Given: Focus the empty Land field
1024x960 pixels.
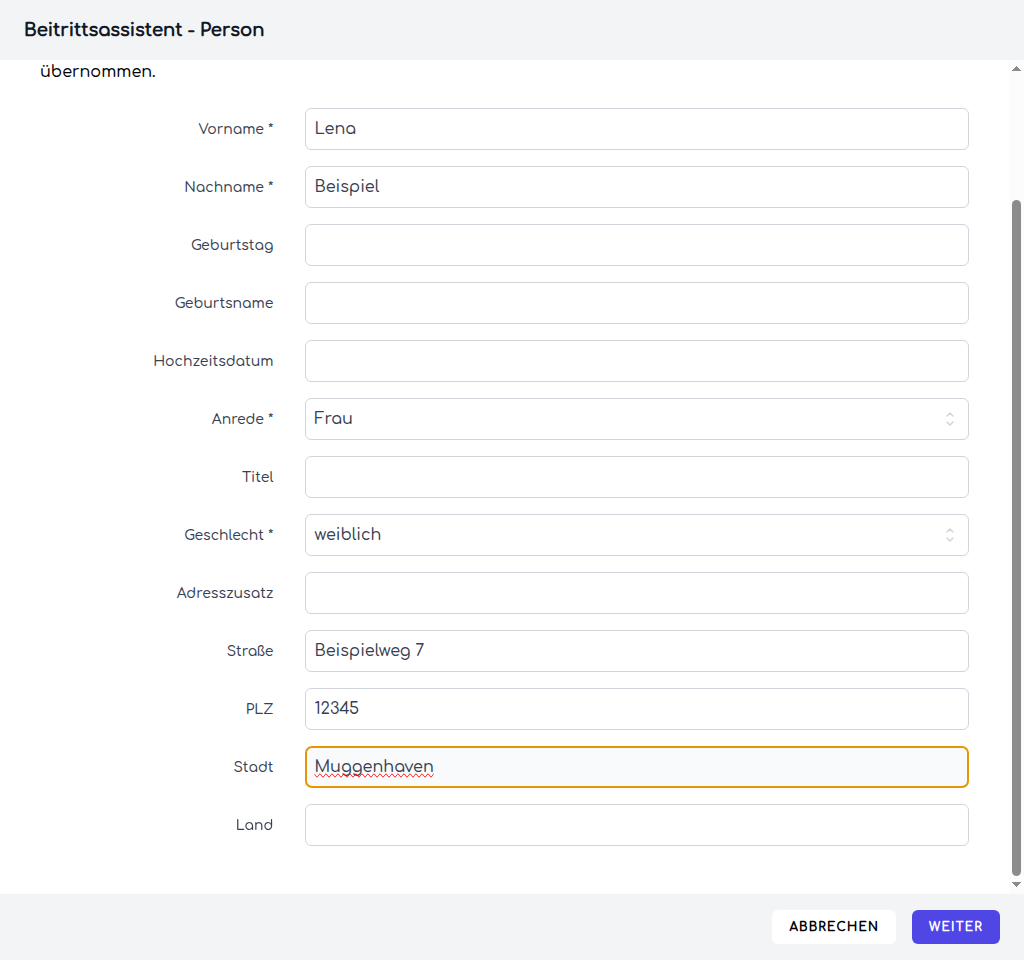Looking at the screenshot, I should click(637, 825).
